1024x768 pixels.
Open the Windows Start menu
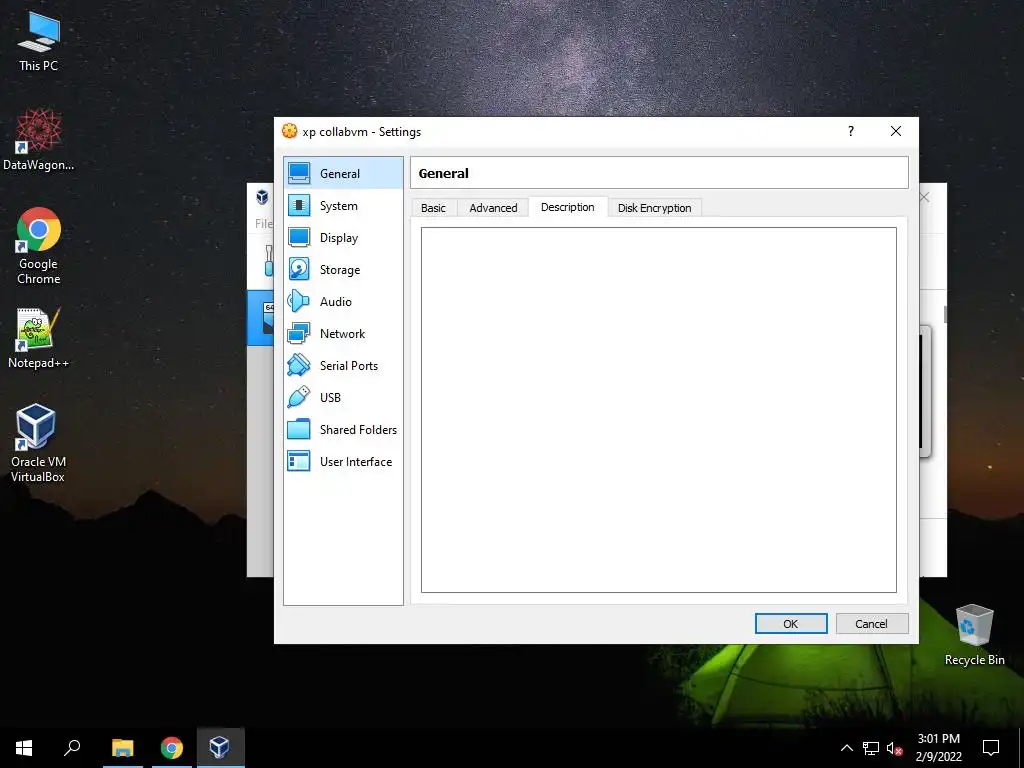24,748
